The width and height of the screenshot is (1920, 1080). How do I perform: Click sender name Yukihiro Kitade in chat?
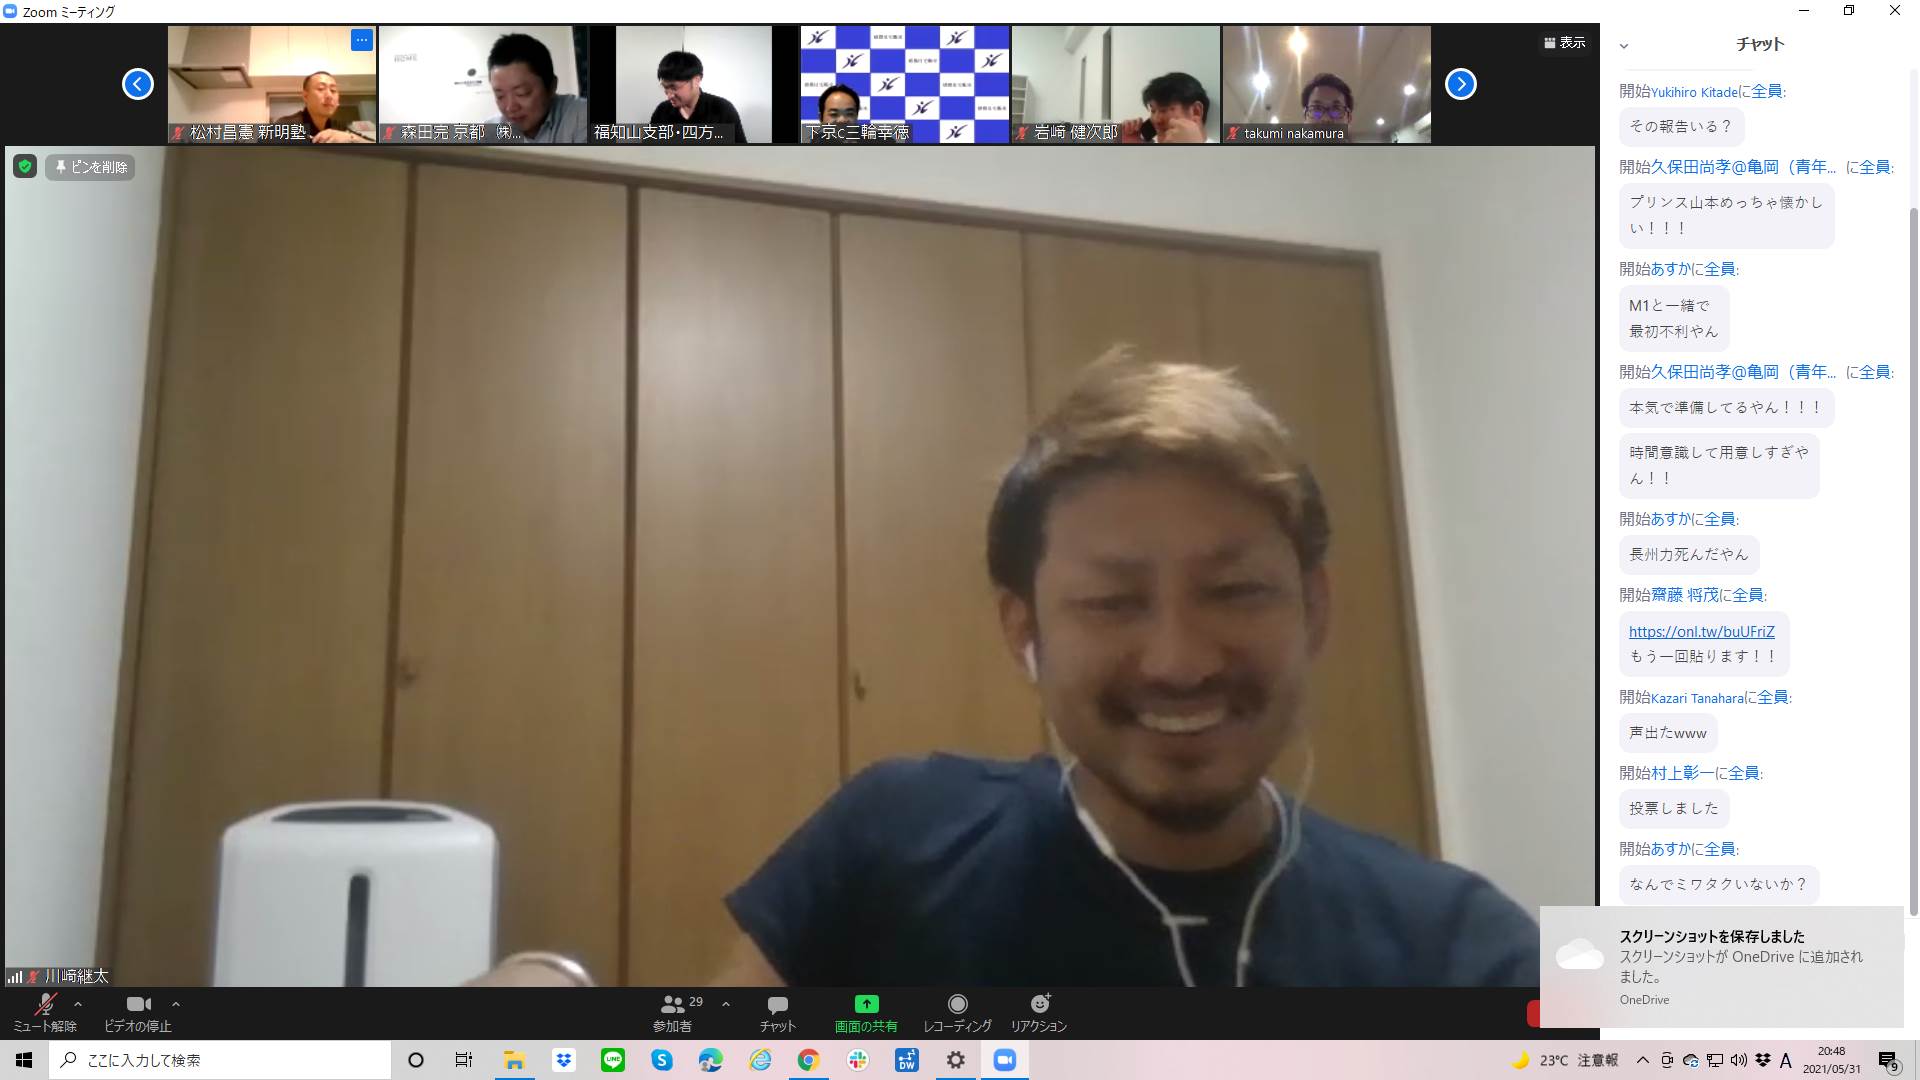(x=1694, y=92)
